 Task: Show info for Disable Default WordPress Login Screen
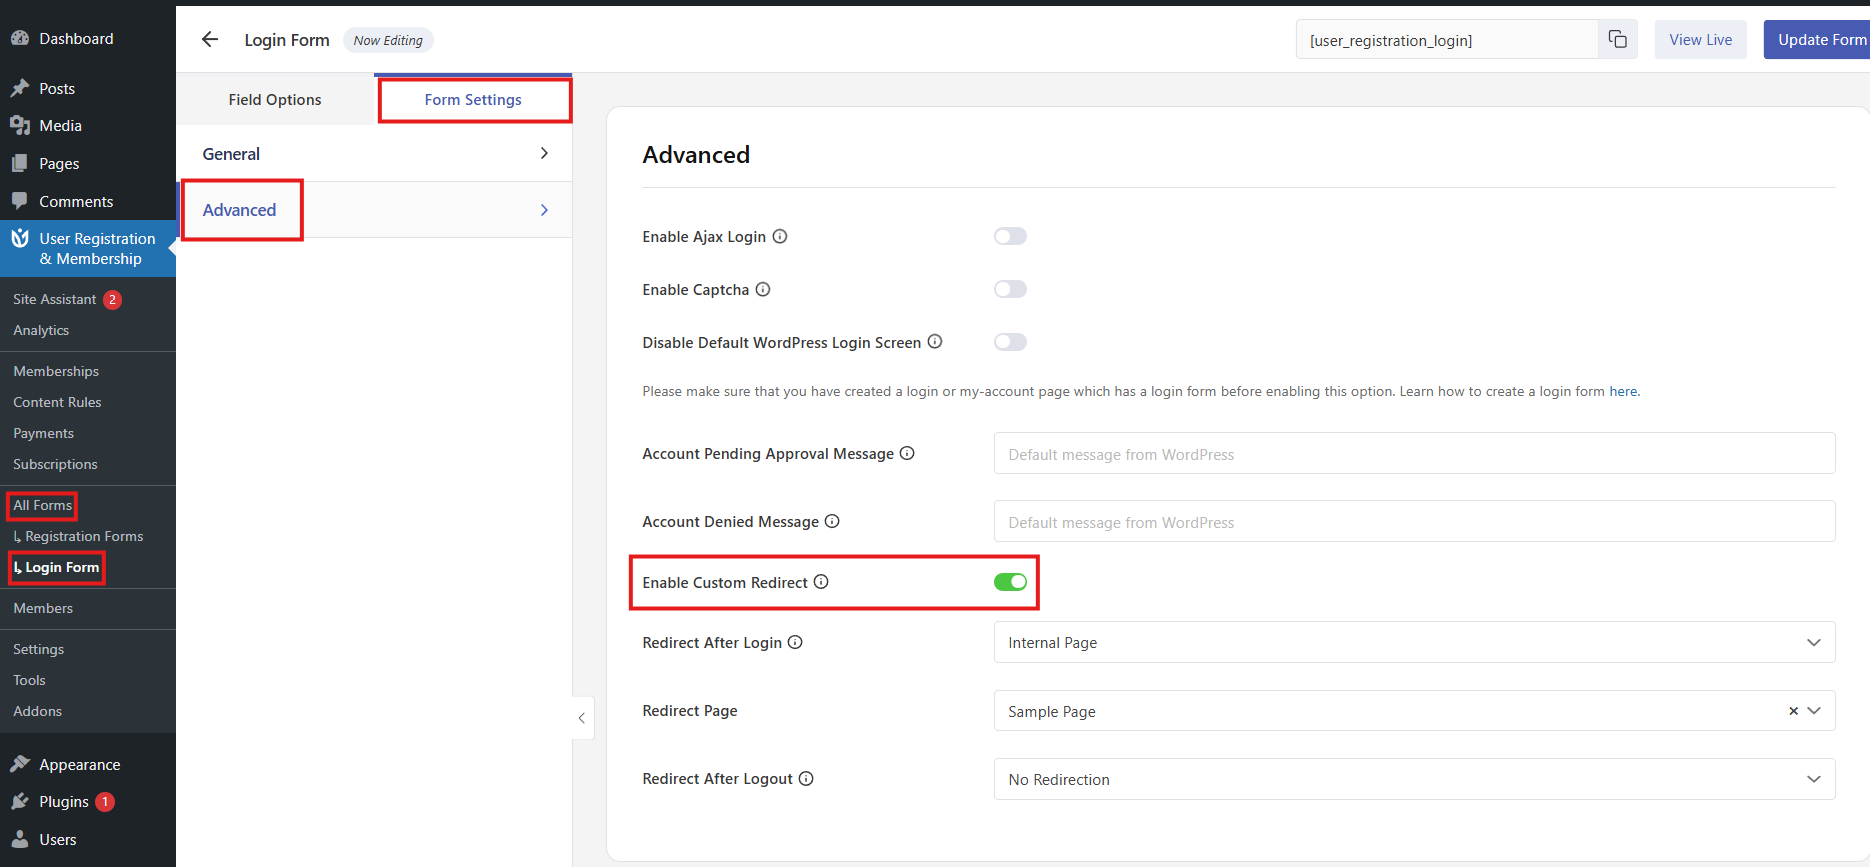935,341
